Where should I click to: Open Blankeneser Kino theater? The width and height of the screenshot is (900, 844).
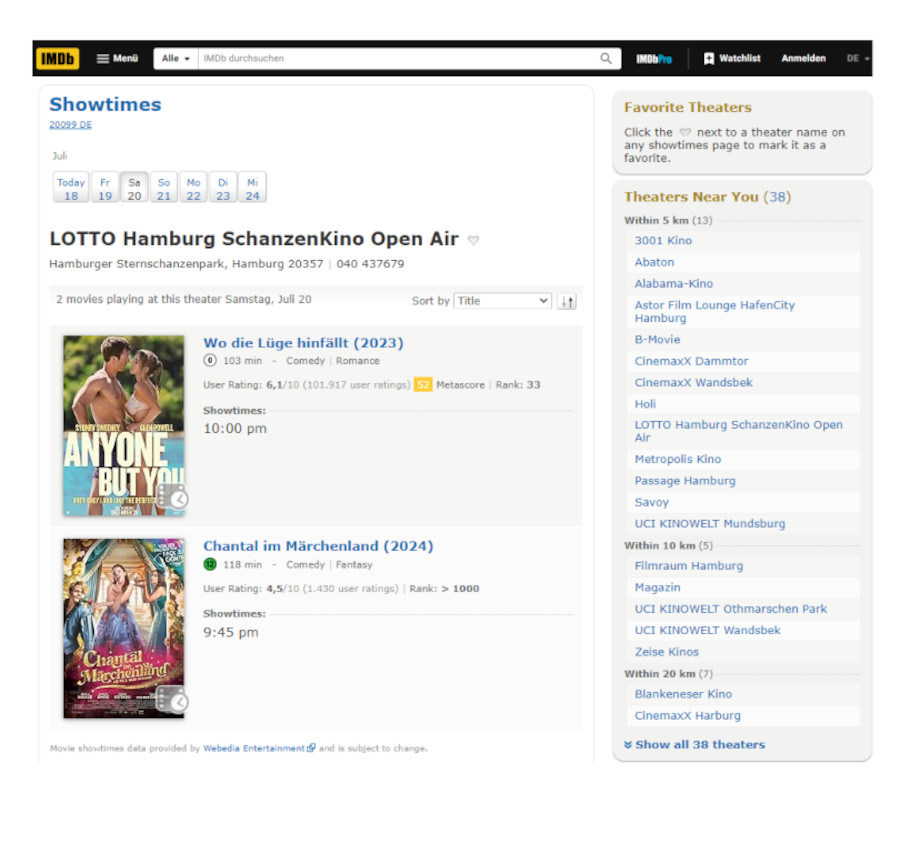coord(683,694)
